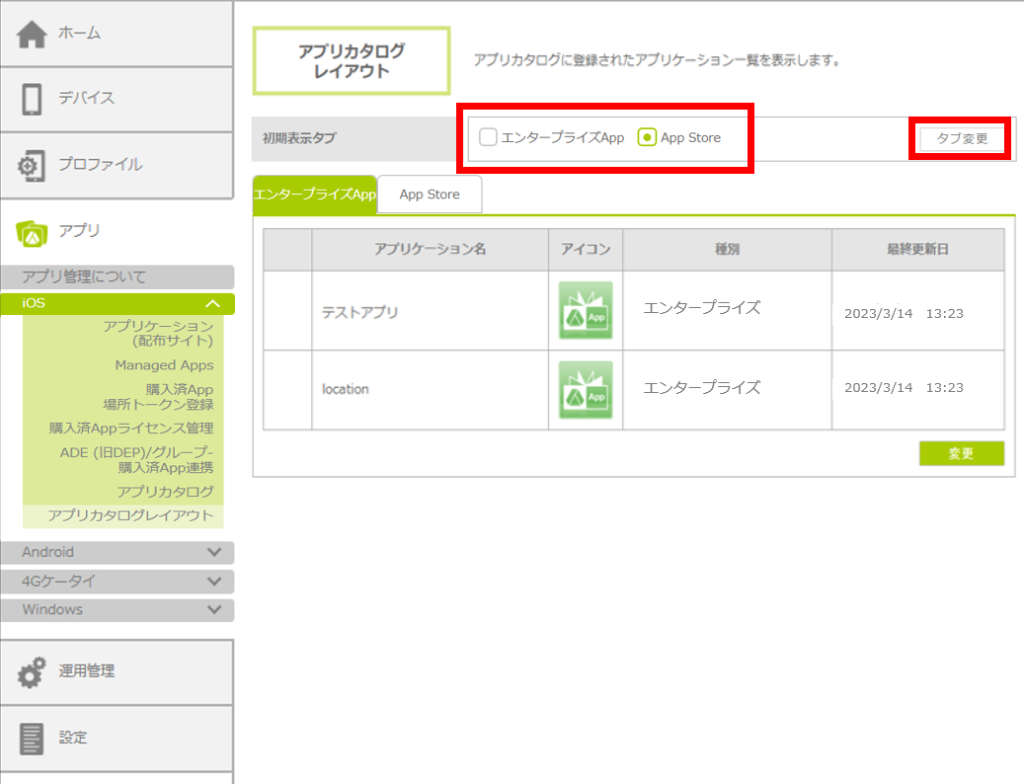Collapse the iOS section in sidebar
This screenshot has width=1024, height=784.
tap(212, 303)
